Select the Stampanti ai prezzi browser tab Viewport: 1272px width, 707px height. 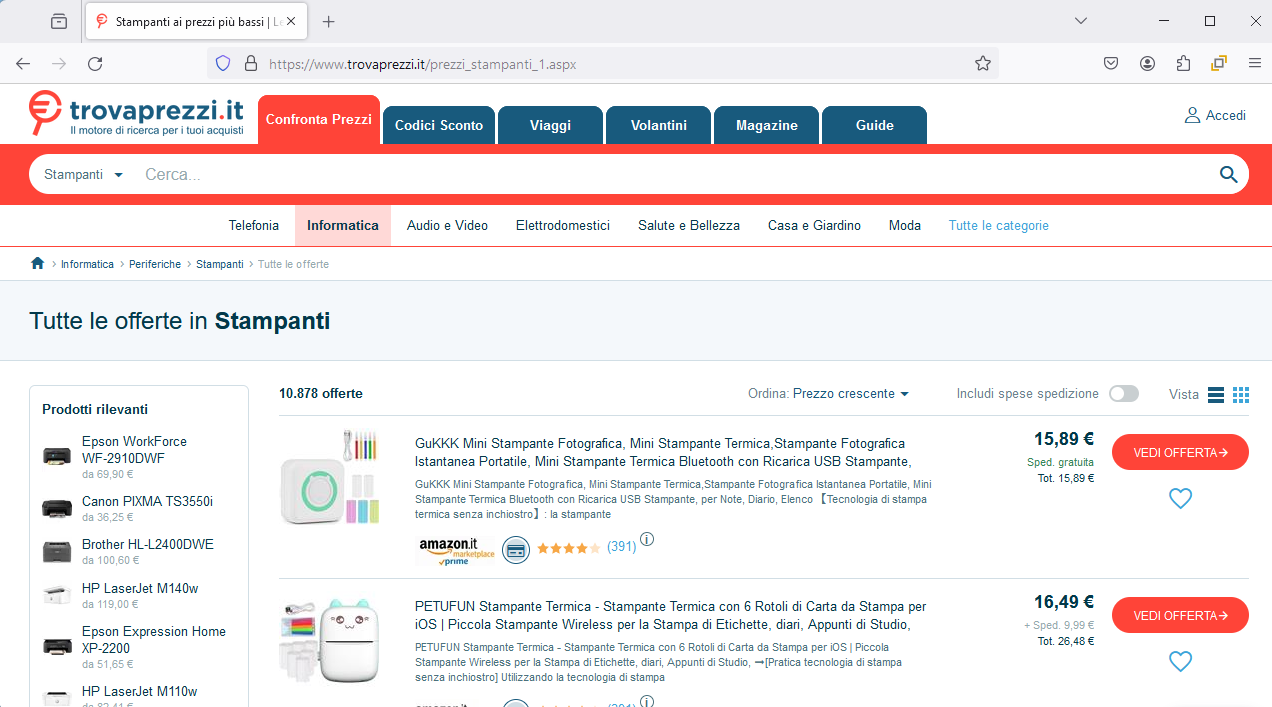click(197, 21)
